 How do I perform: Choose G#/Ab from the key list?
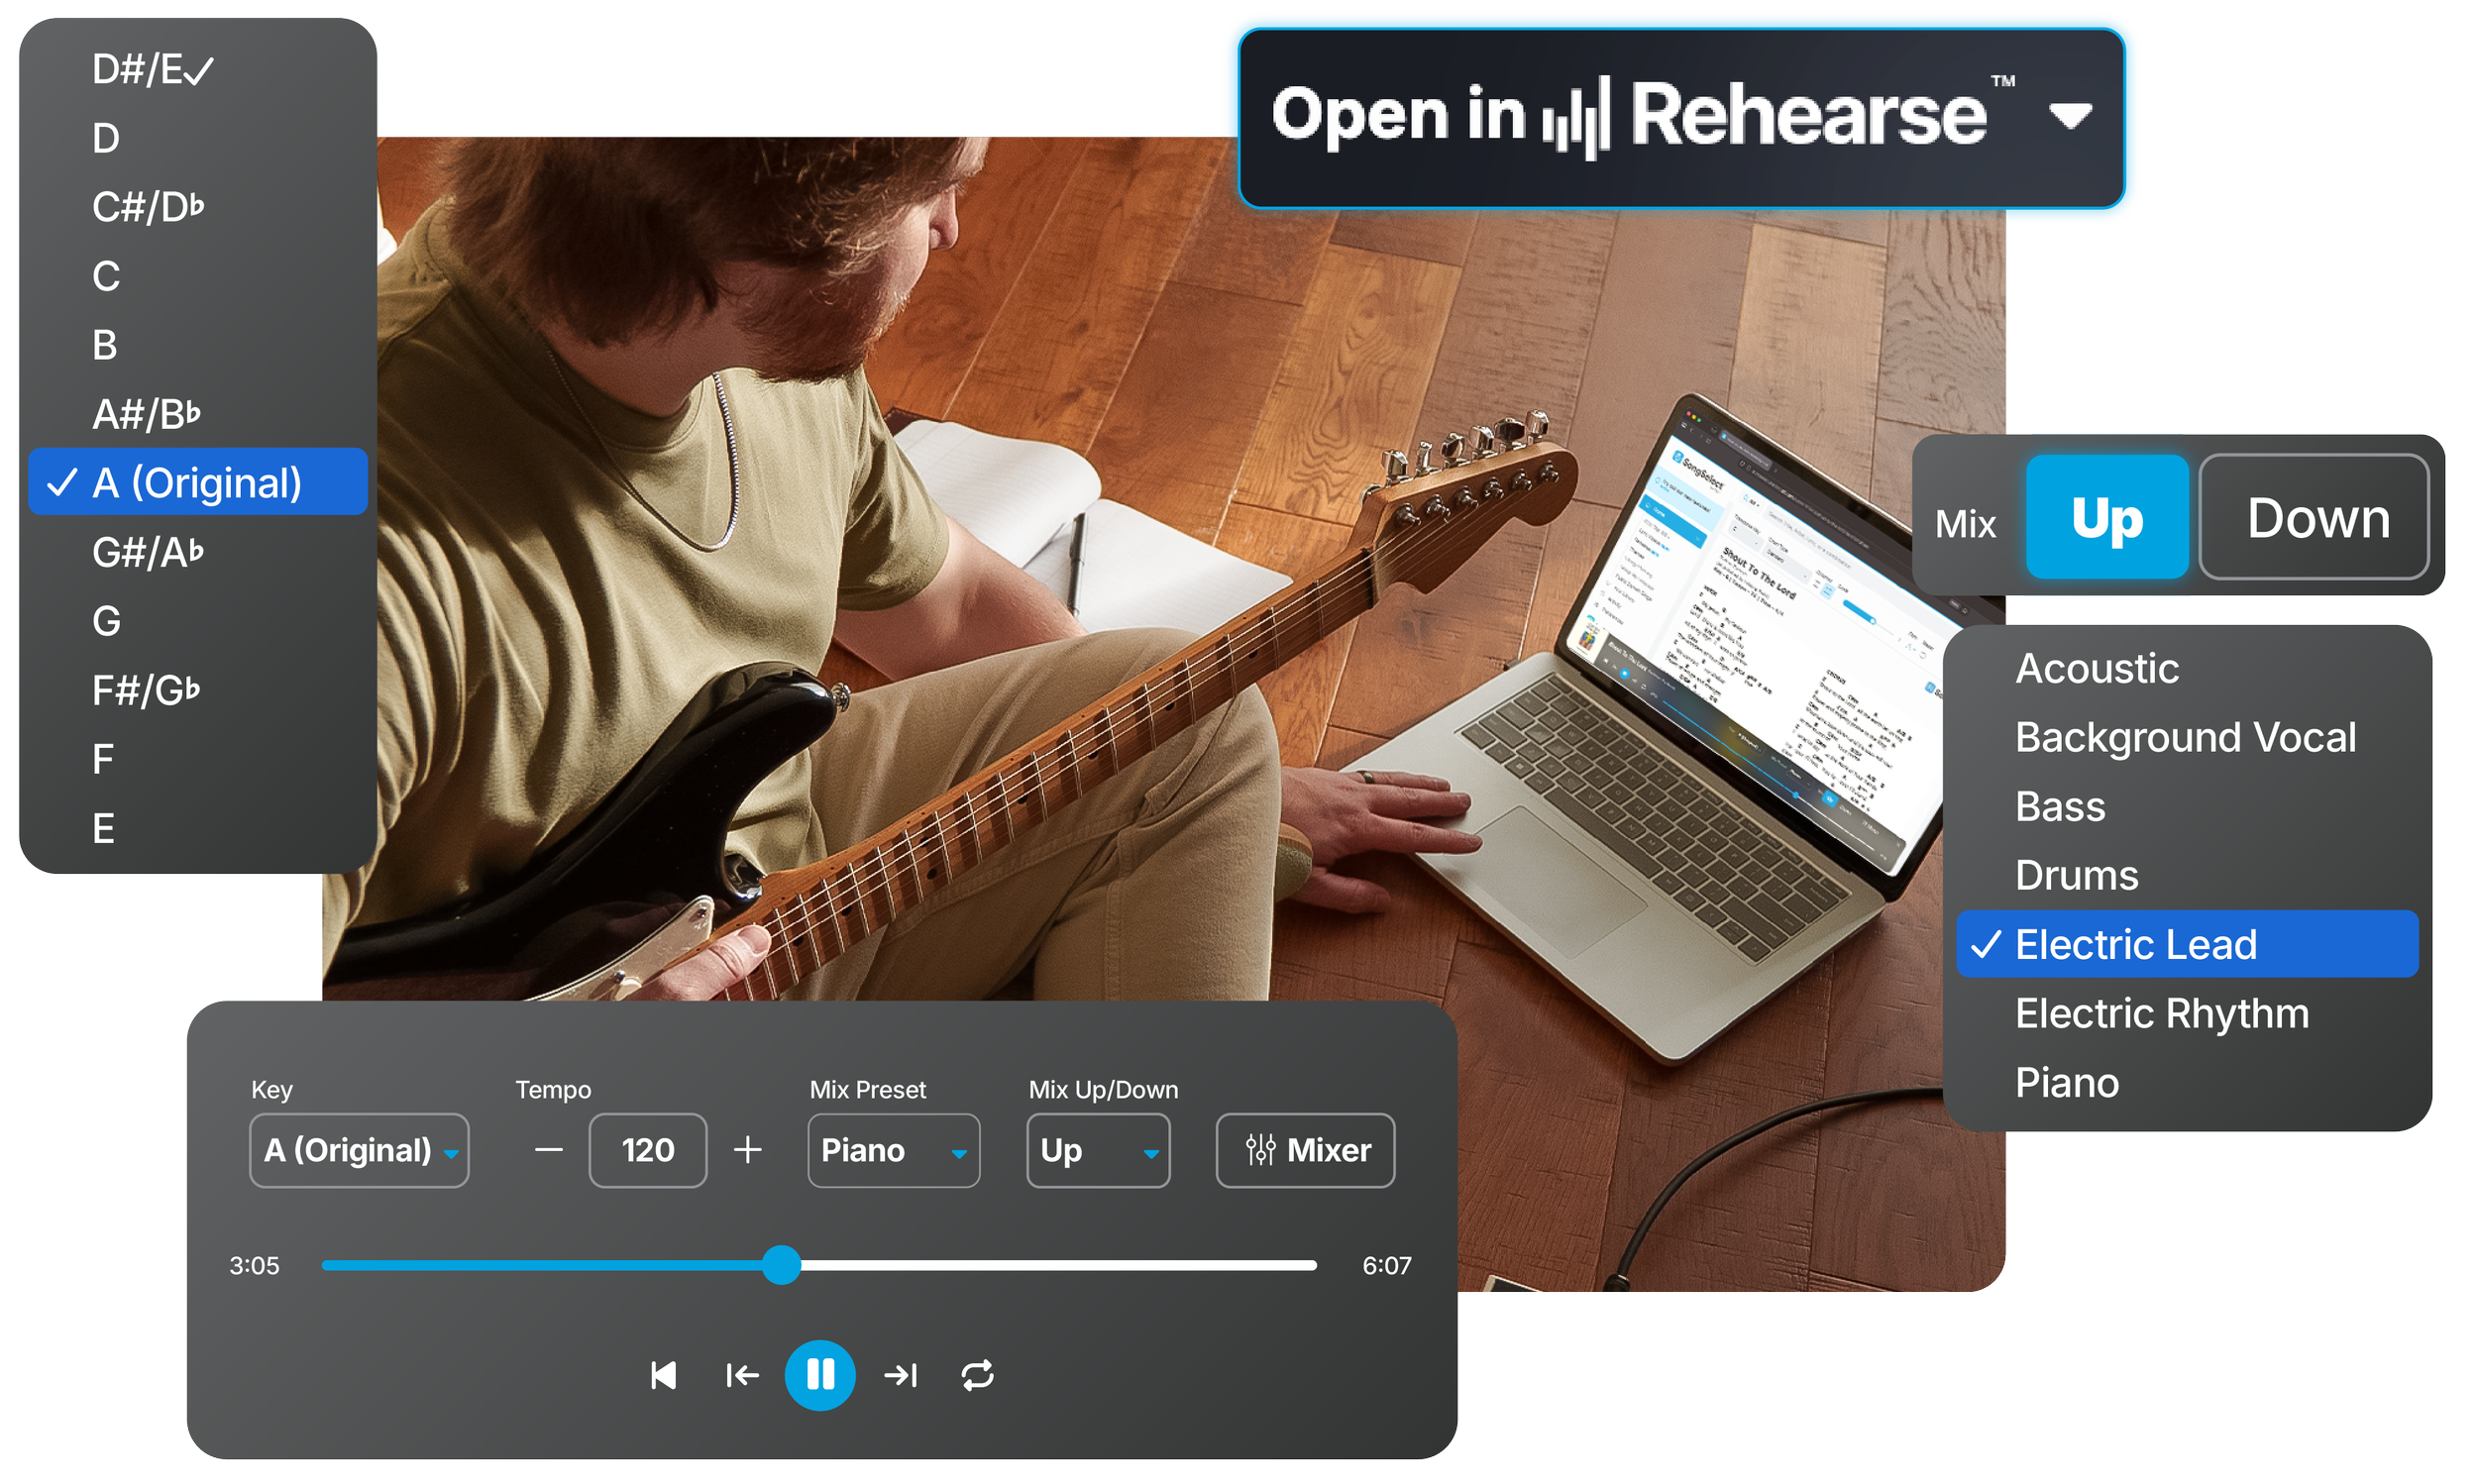tap(148, 552)
